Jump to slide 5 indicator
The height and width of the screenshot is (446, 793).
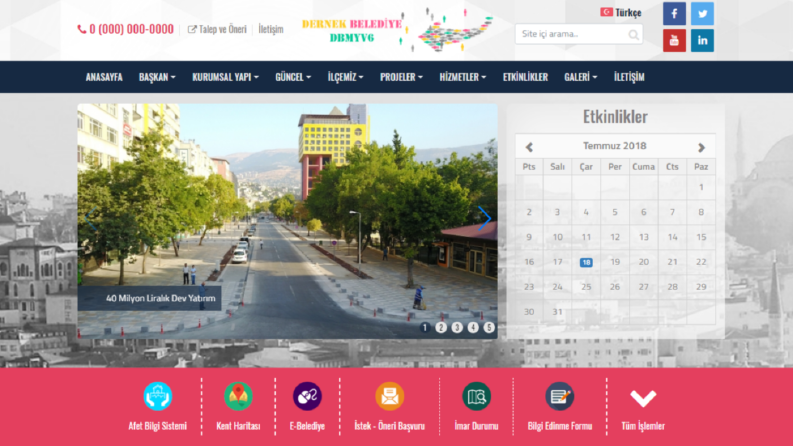click(x=489, y=328)
